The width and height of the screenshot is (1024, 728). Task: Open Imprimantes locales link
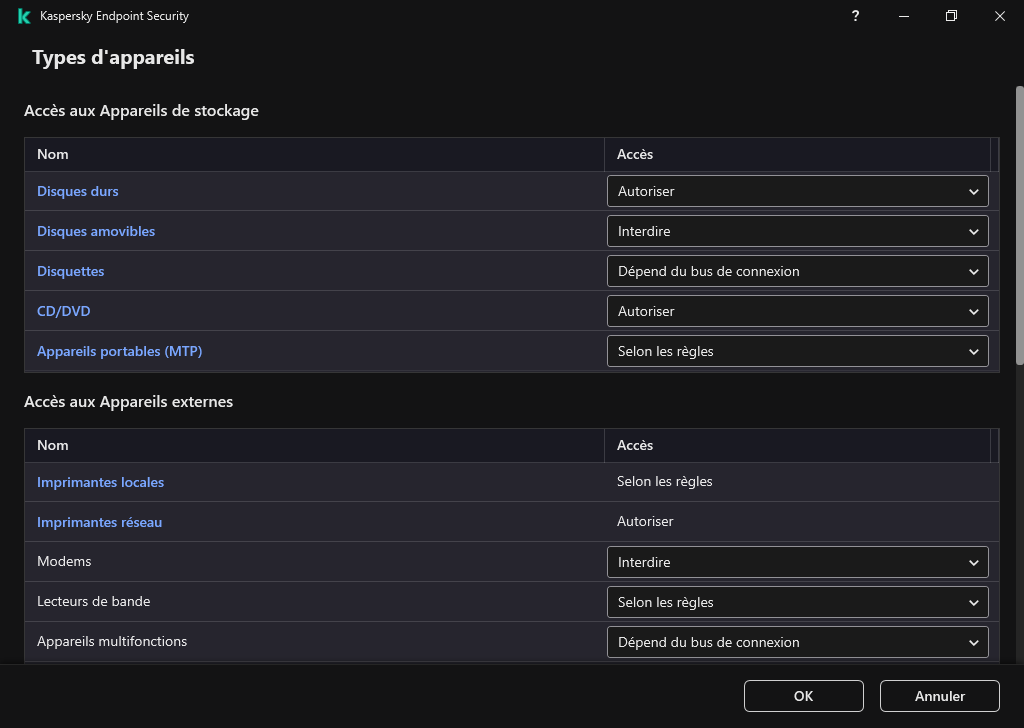click(101, 482)
